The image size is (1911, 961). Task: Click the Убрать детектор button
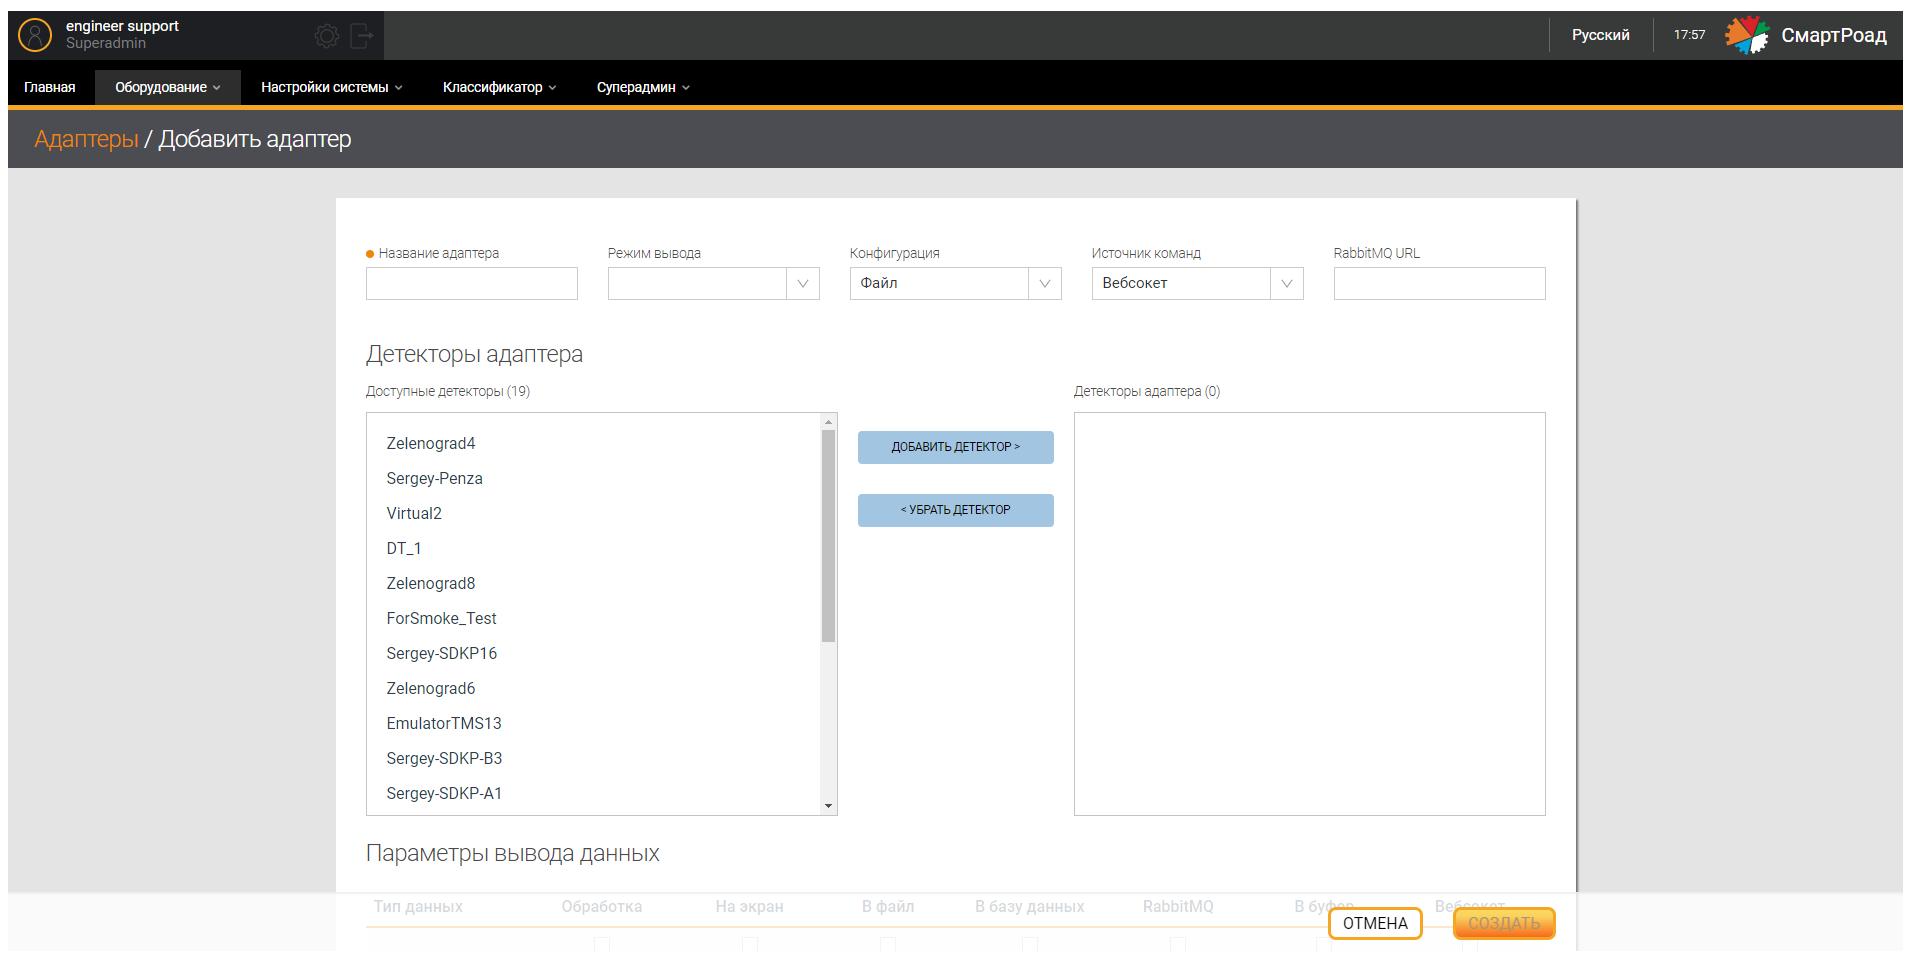(x=956, y=510)
